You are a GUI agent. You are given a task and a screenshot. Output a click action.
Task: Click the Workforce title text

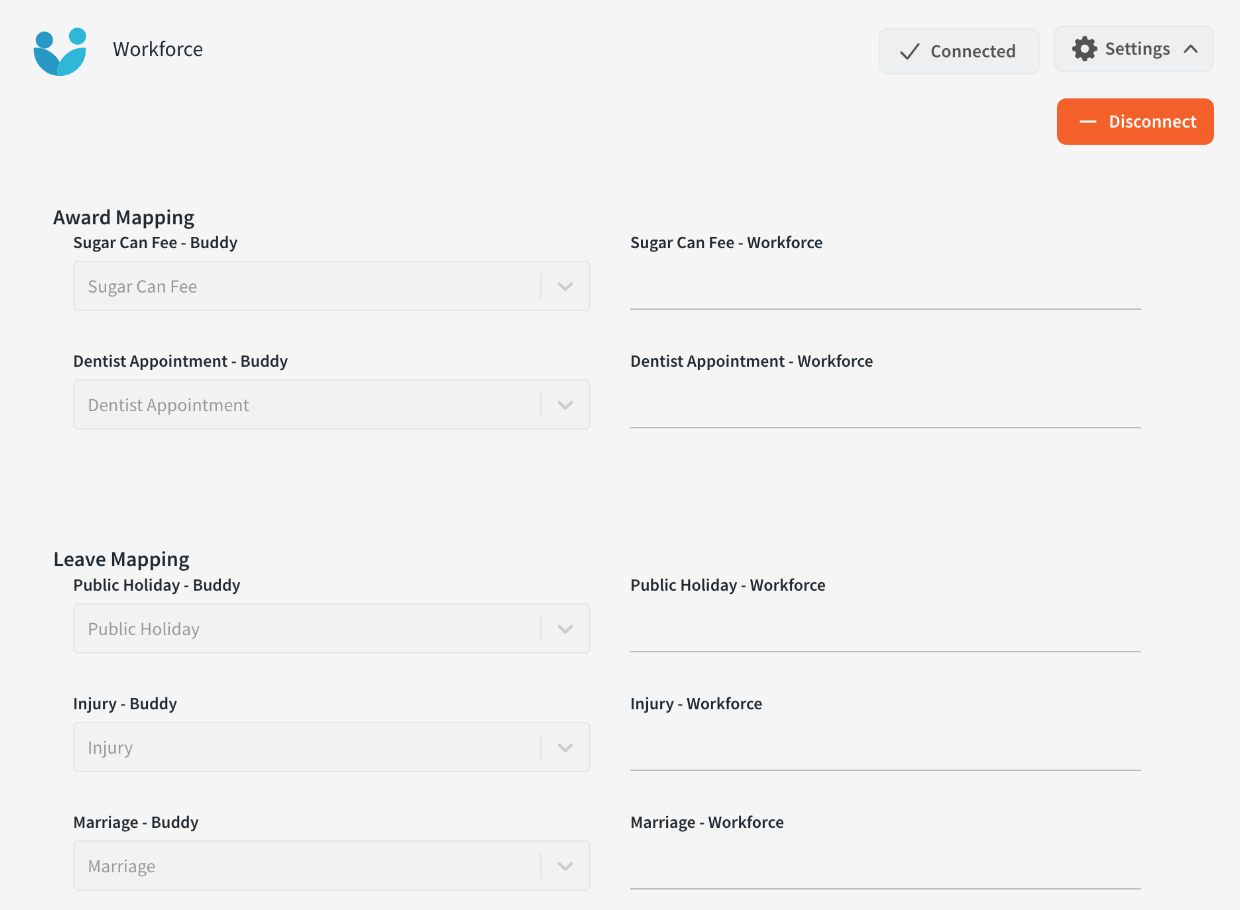coord(158,49)
